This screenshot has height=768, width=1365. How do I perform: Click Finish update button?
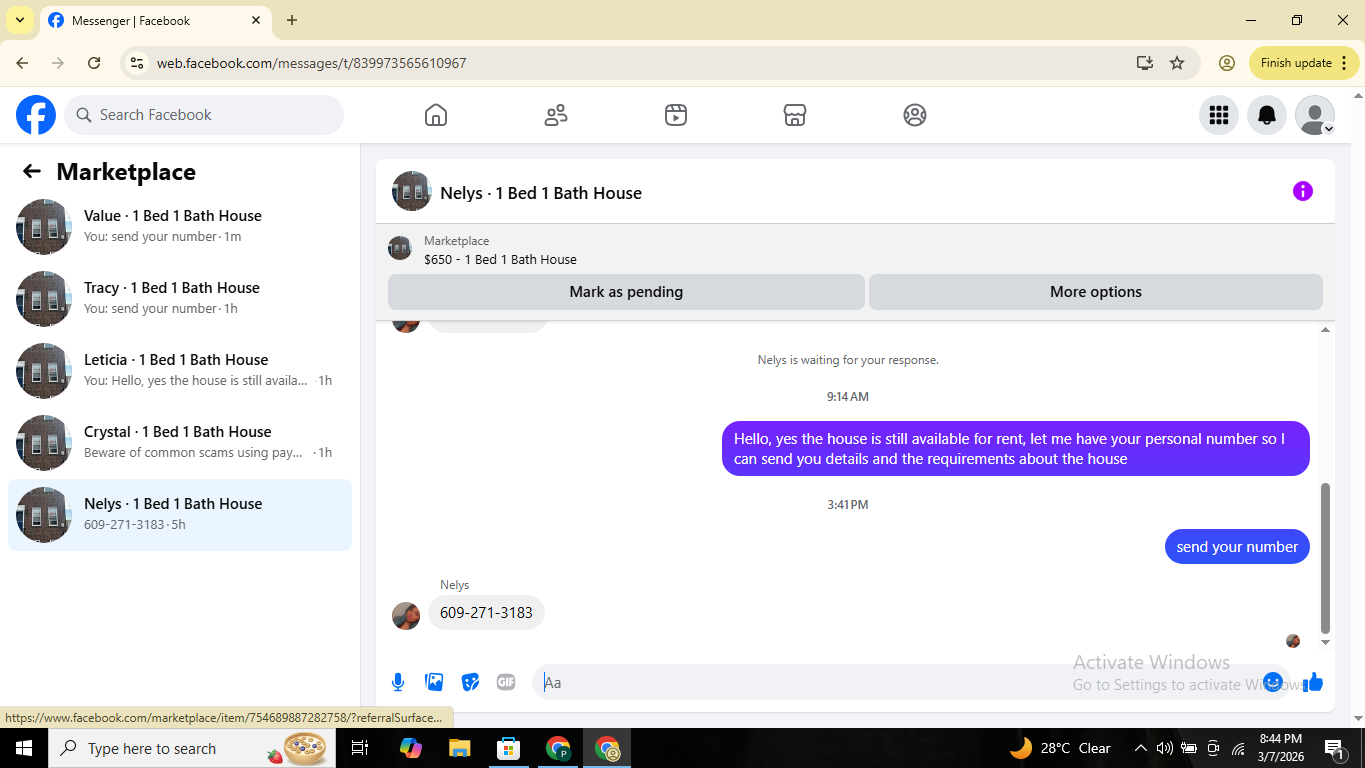click(1304, 63)
